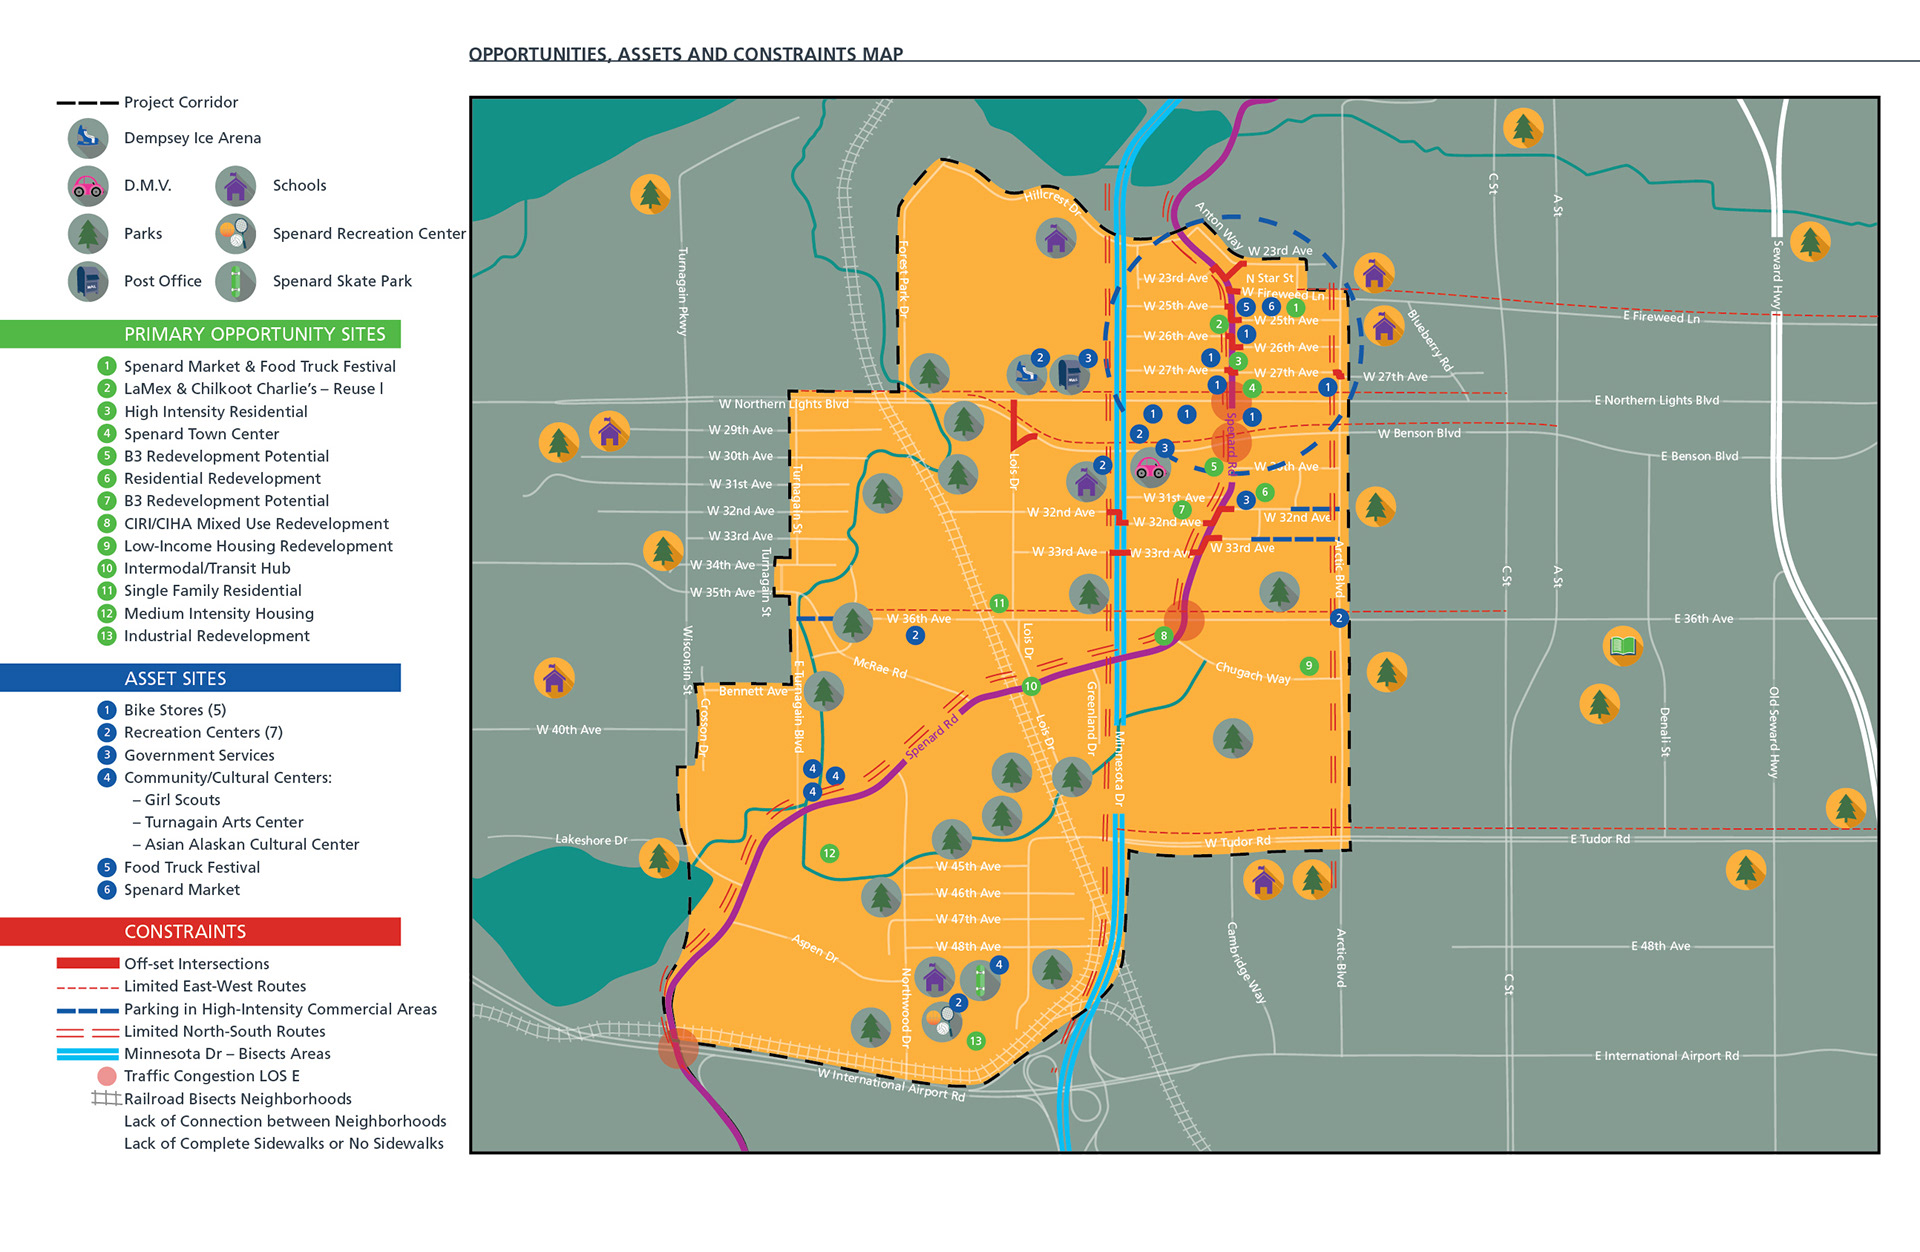The width and height of the screenshot is (1920, 1252).
Task: Click the green book library icon on map
Action: coord(1622,646)
